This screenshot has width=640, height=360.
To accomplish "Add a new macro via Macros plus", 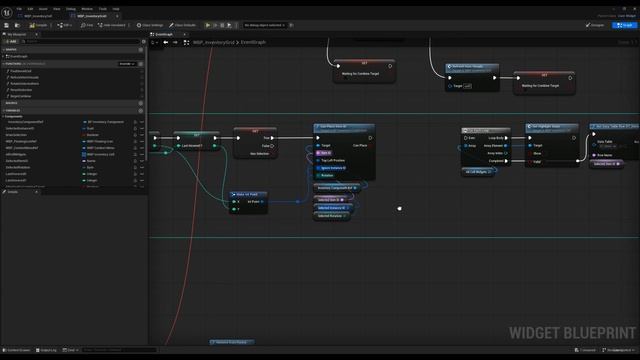I will (141, 103).
